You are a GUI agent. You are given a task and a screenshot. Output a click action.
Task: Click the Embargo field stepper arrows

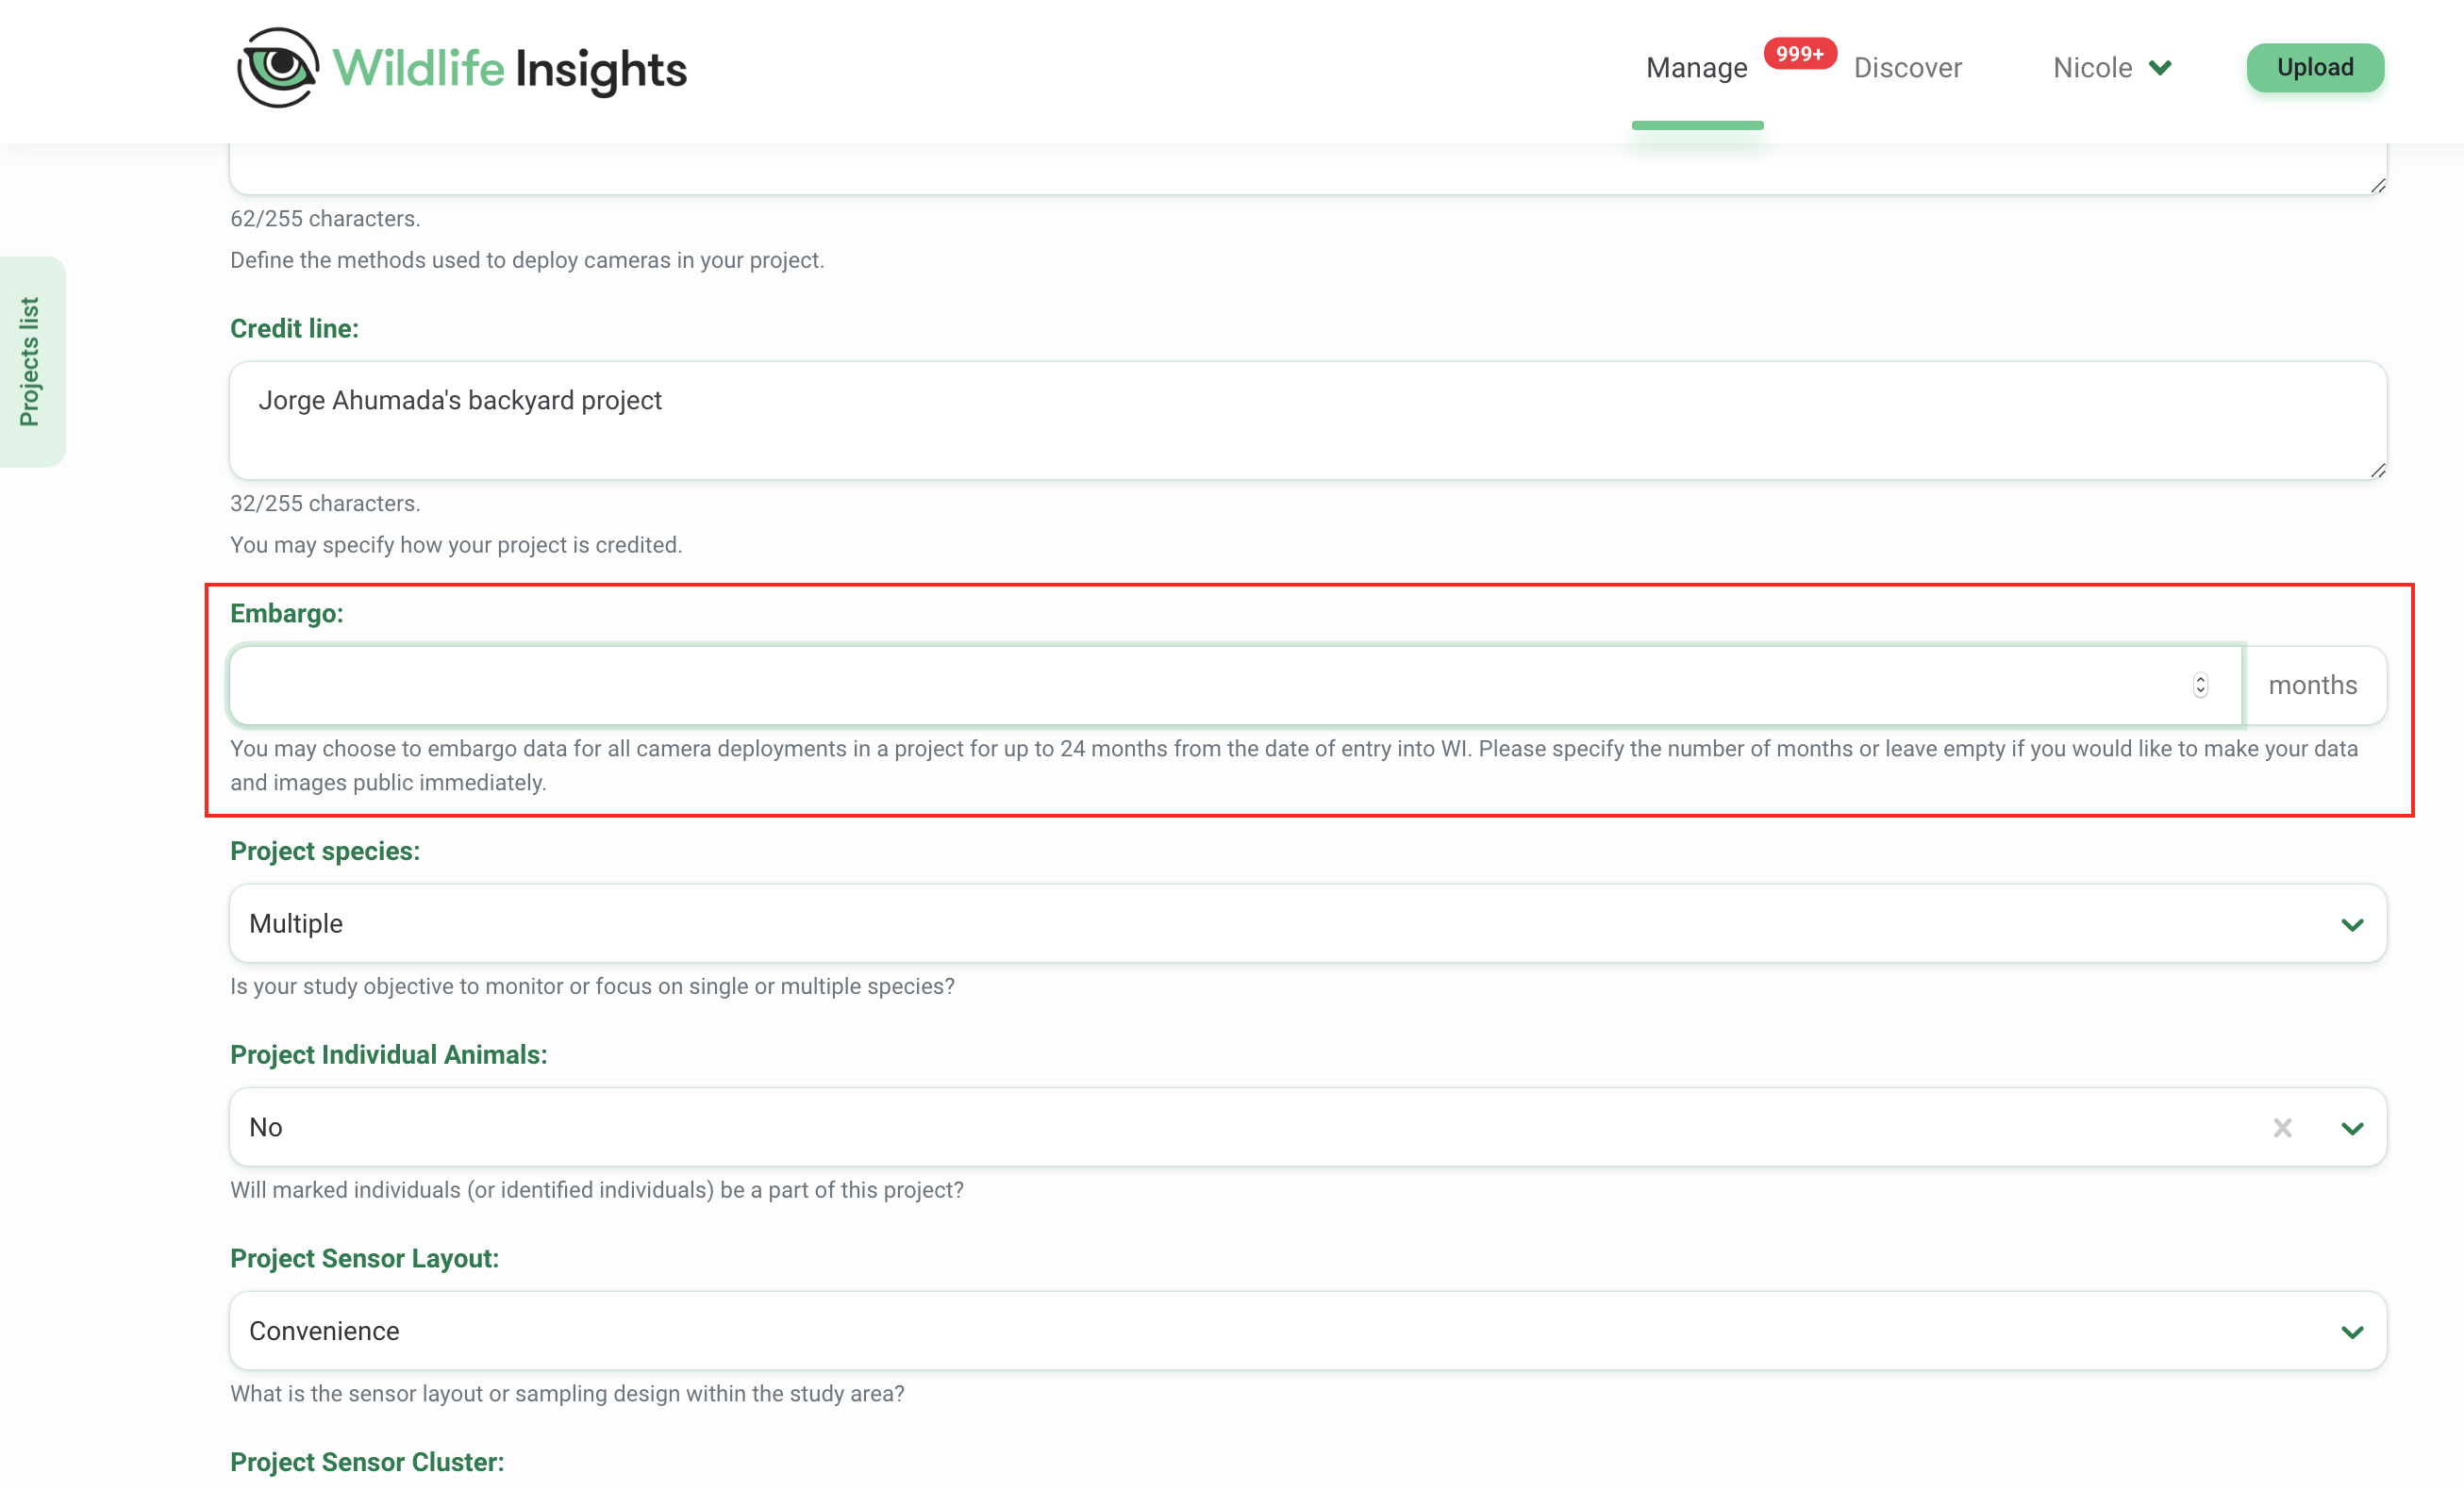click(2200, 685)
